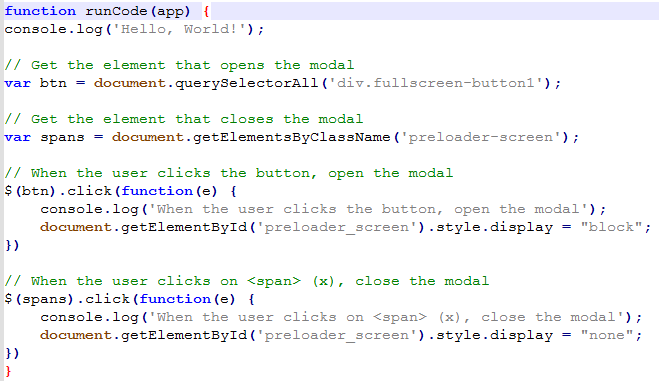The width and height of the screenshot is (659, 381).
Task: Click the comment 'Get the element that opens the modal'
Action: coord(179,65)
